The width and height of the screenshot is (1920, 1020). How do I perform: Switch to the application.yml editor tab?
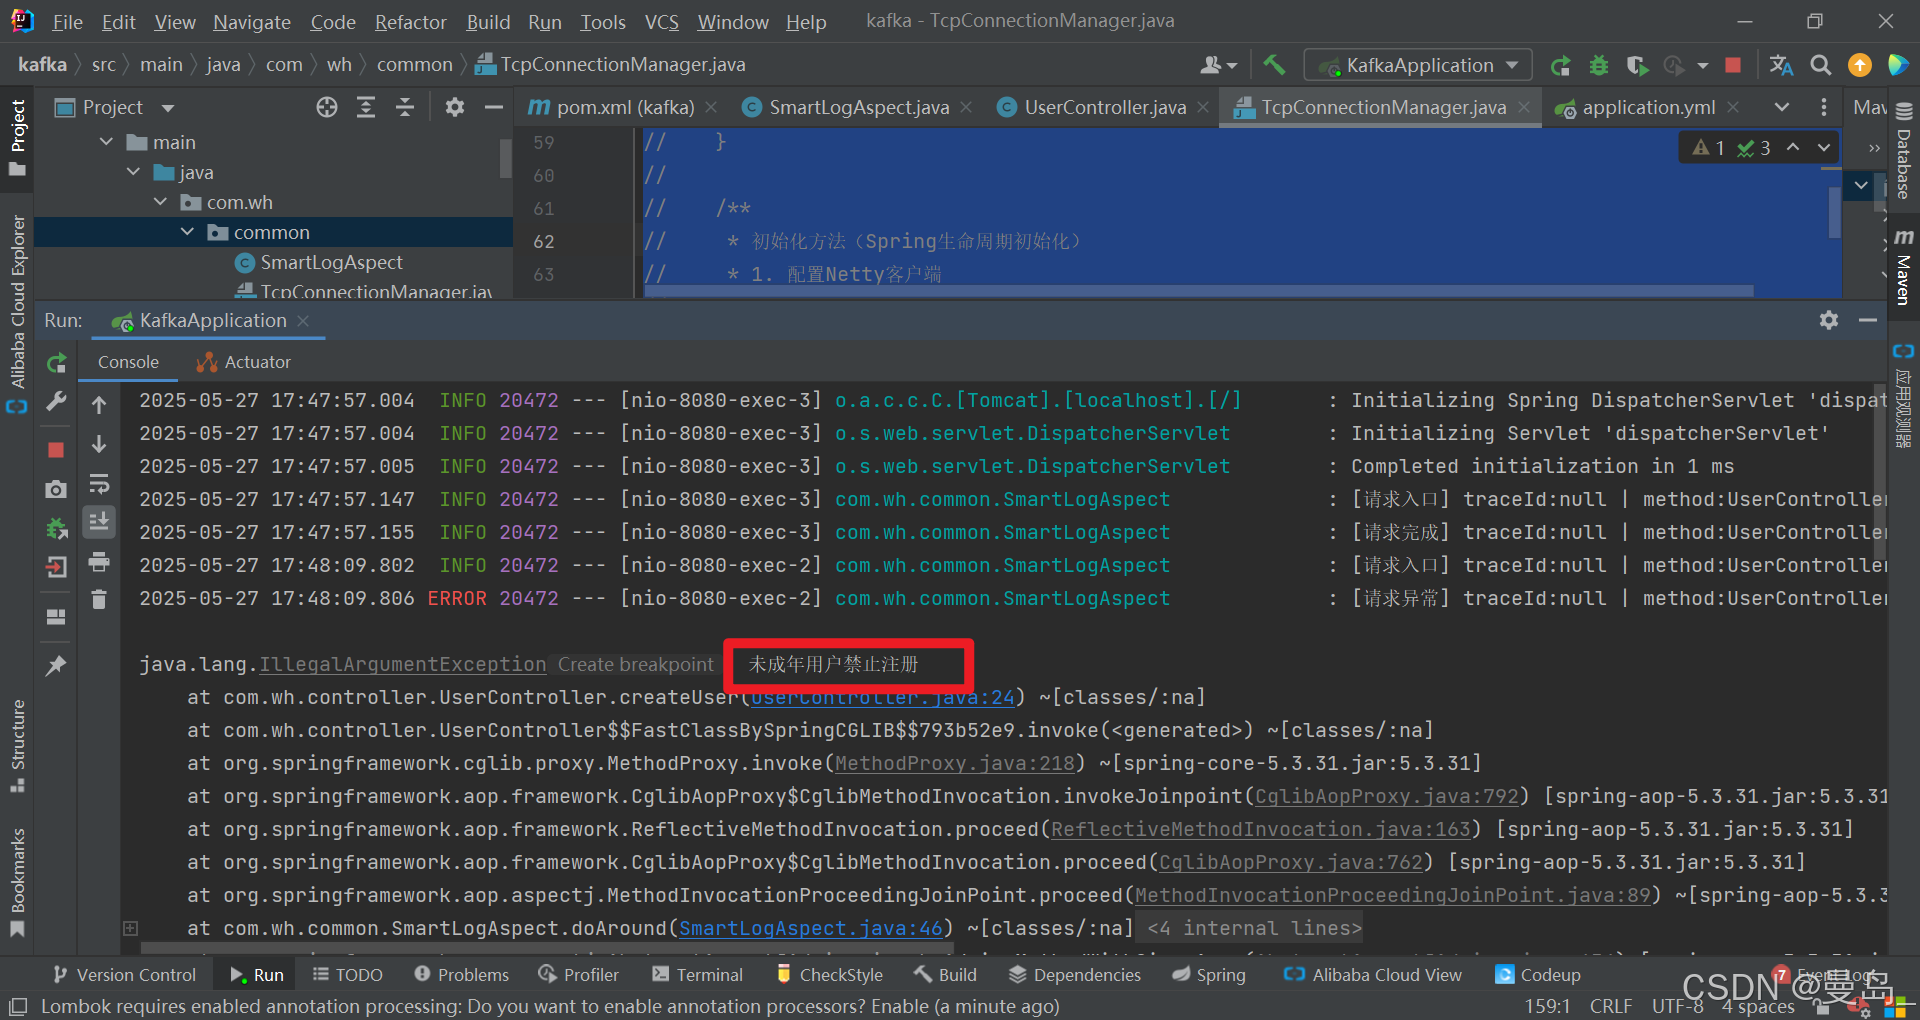pos(1648,107)
